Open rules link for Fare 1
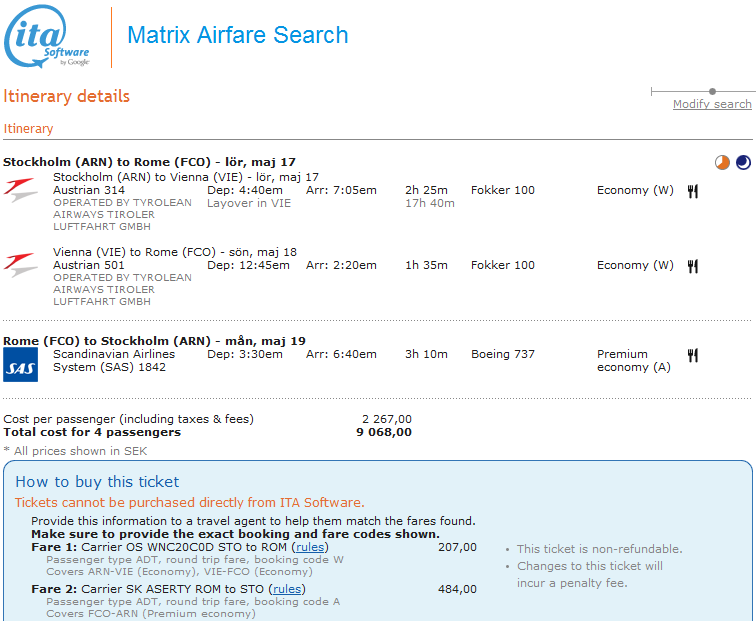756x621 pixels. 310,547
